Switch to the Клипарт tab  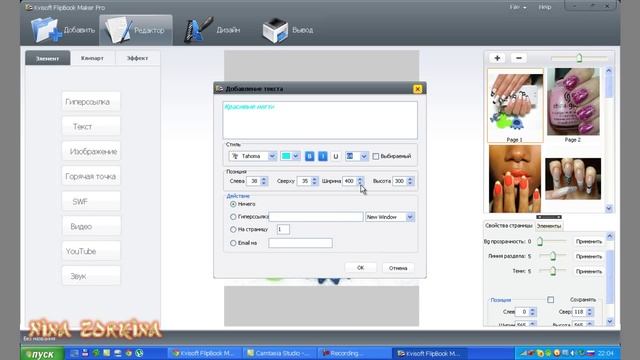tap(92, 58)
